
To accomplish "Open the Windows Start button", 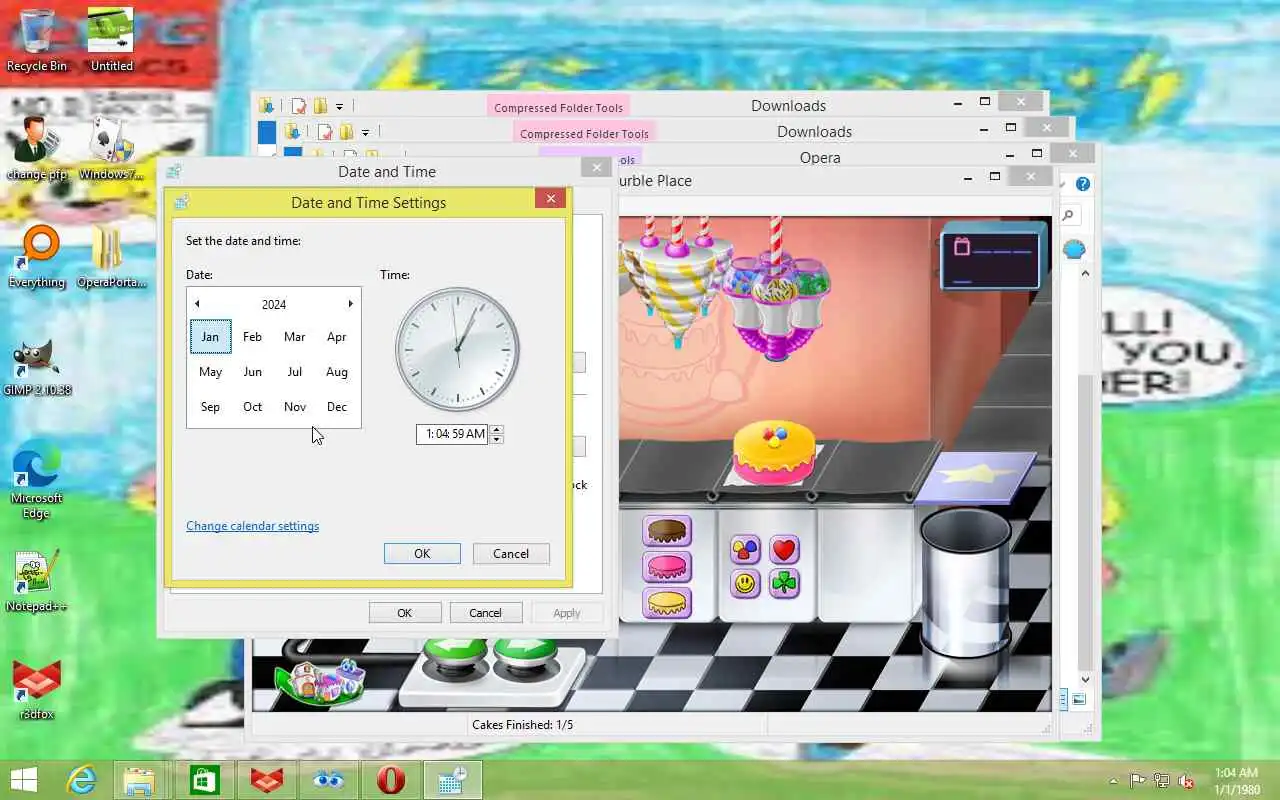I will [x=24, y=780].
